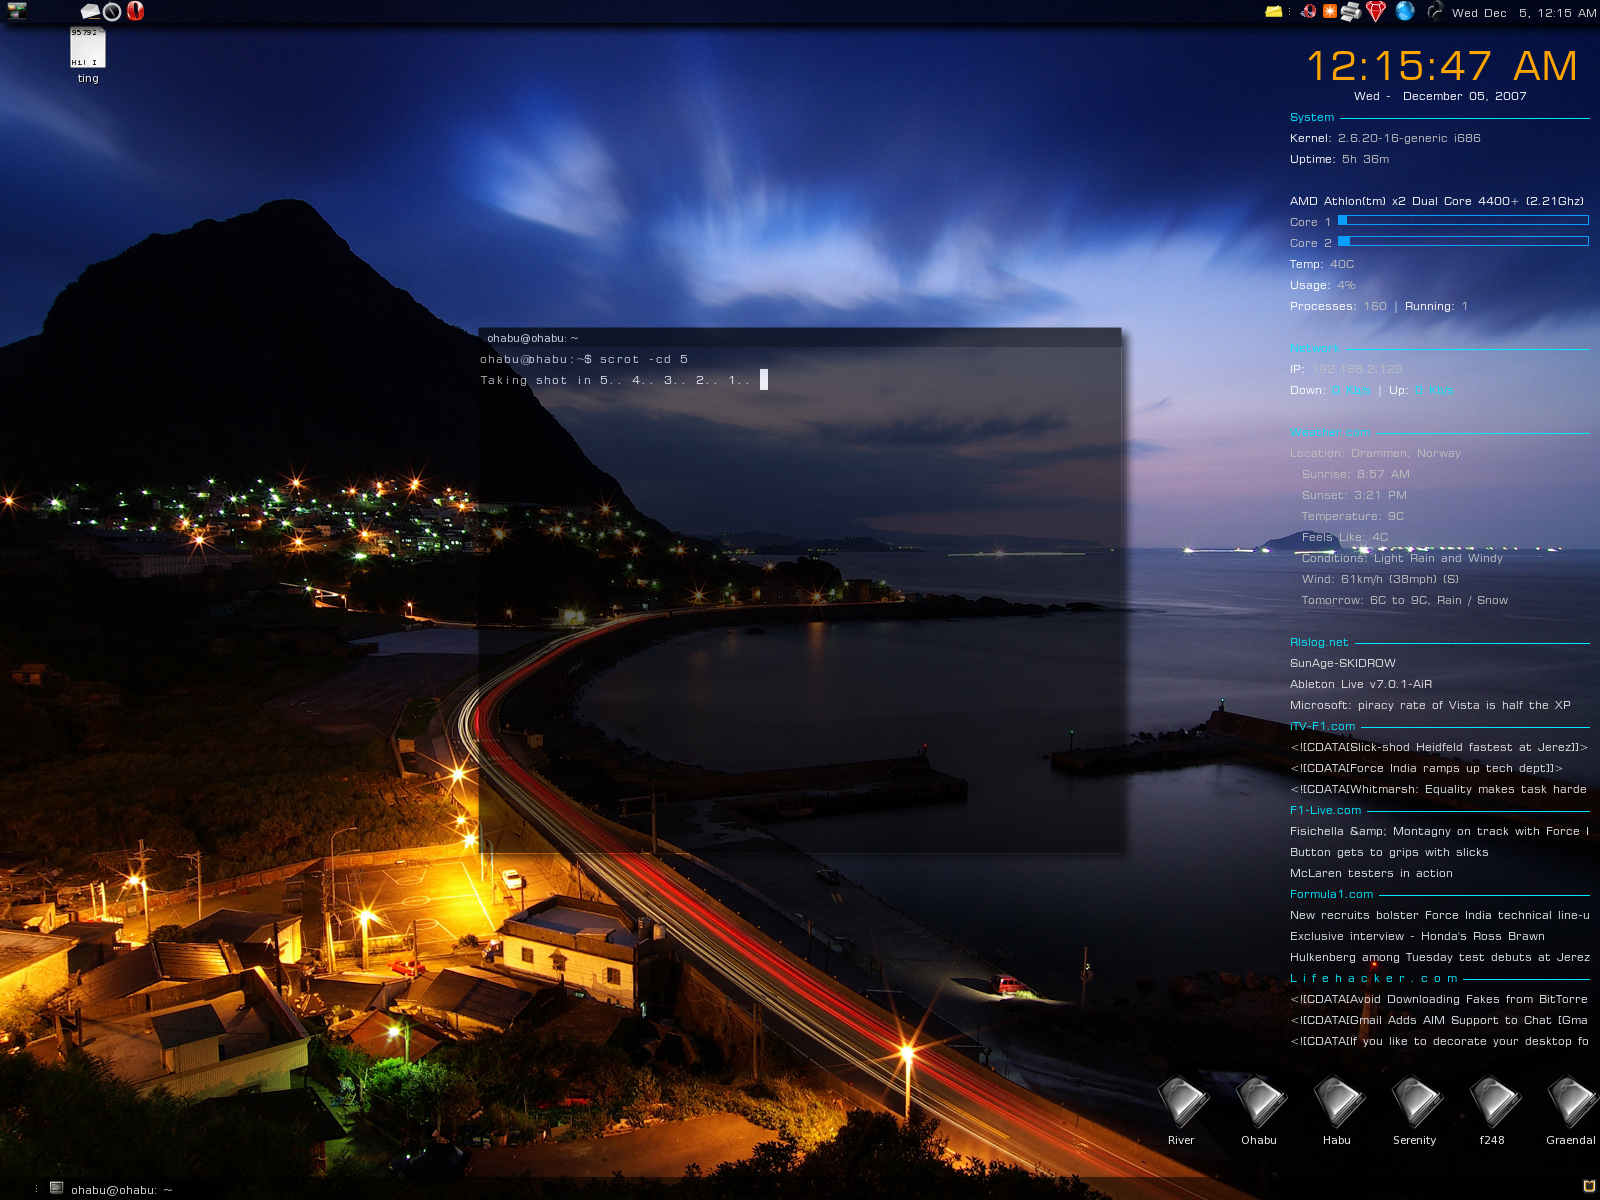Open the 'ting' file on the desktop
The height and width of the screenshot is (1200, 1600).
88,50
